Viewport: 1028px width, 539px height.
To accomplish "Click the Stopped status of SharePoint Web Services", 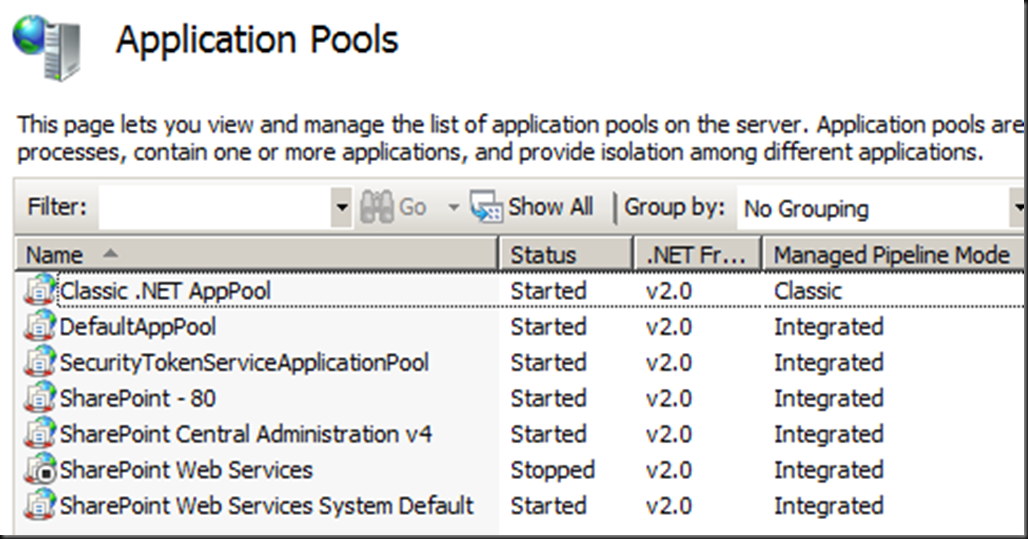I will 552,470.
